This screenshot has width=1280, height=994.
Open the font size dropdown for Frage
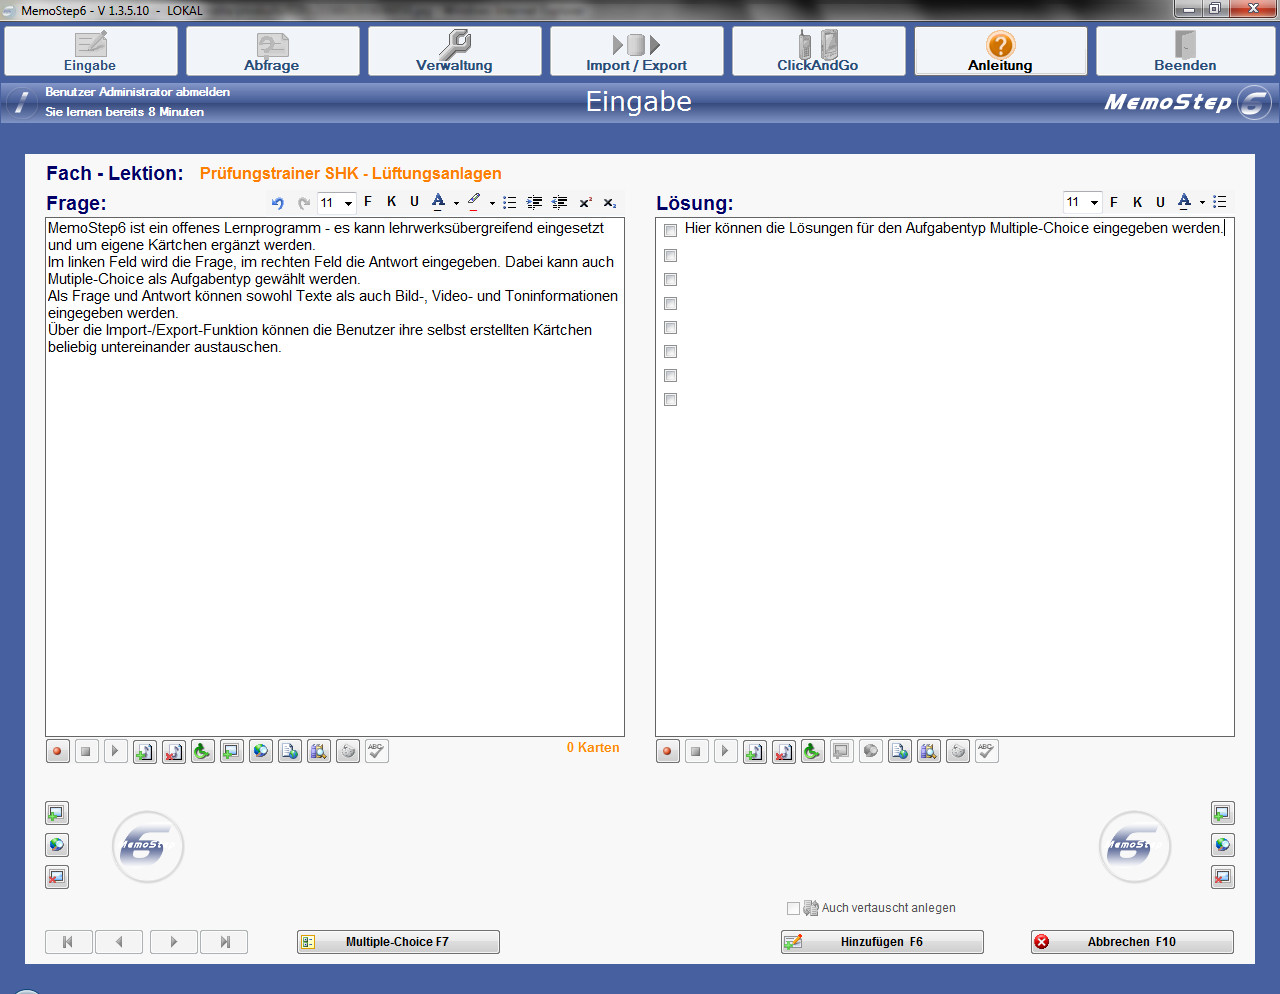coord(348,203)
